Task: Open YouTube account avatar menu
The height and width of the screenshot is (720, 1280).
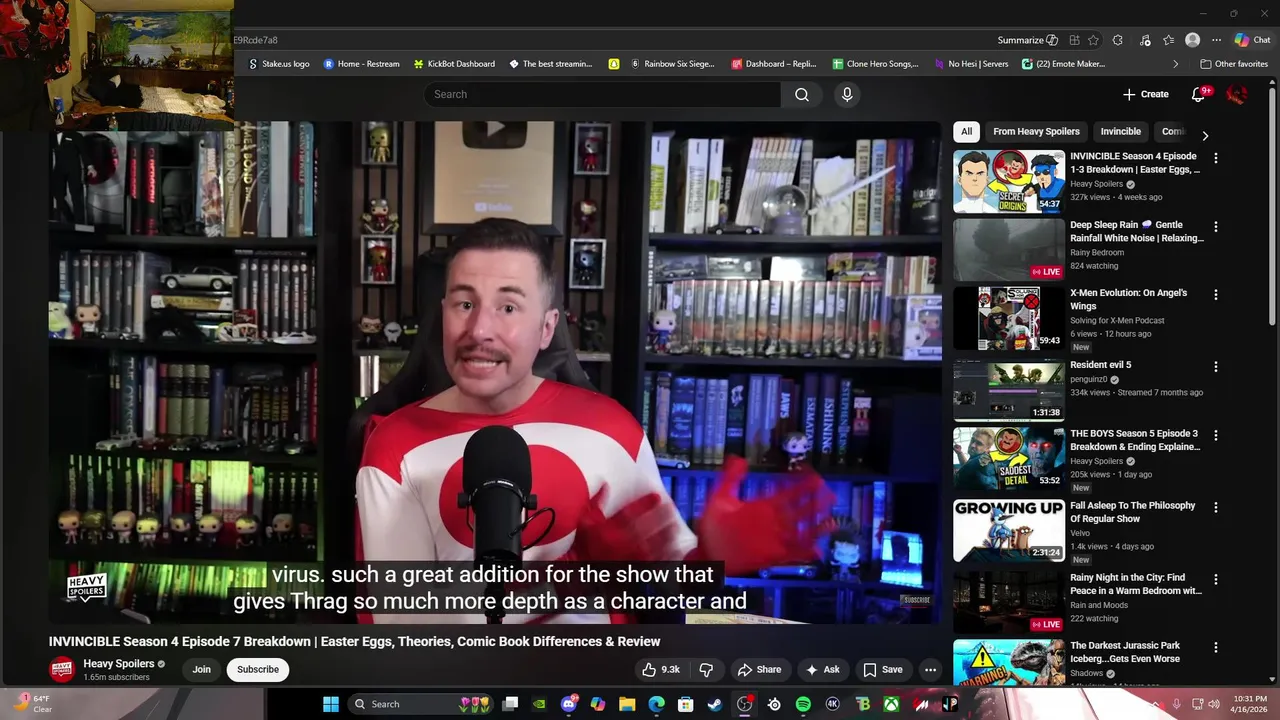Action: (1236, 94)
